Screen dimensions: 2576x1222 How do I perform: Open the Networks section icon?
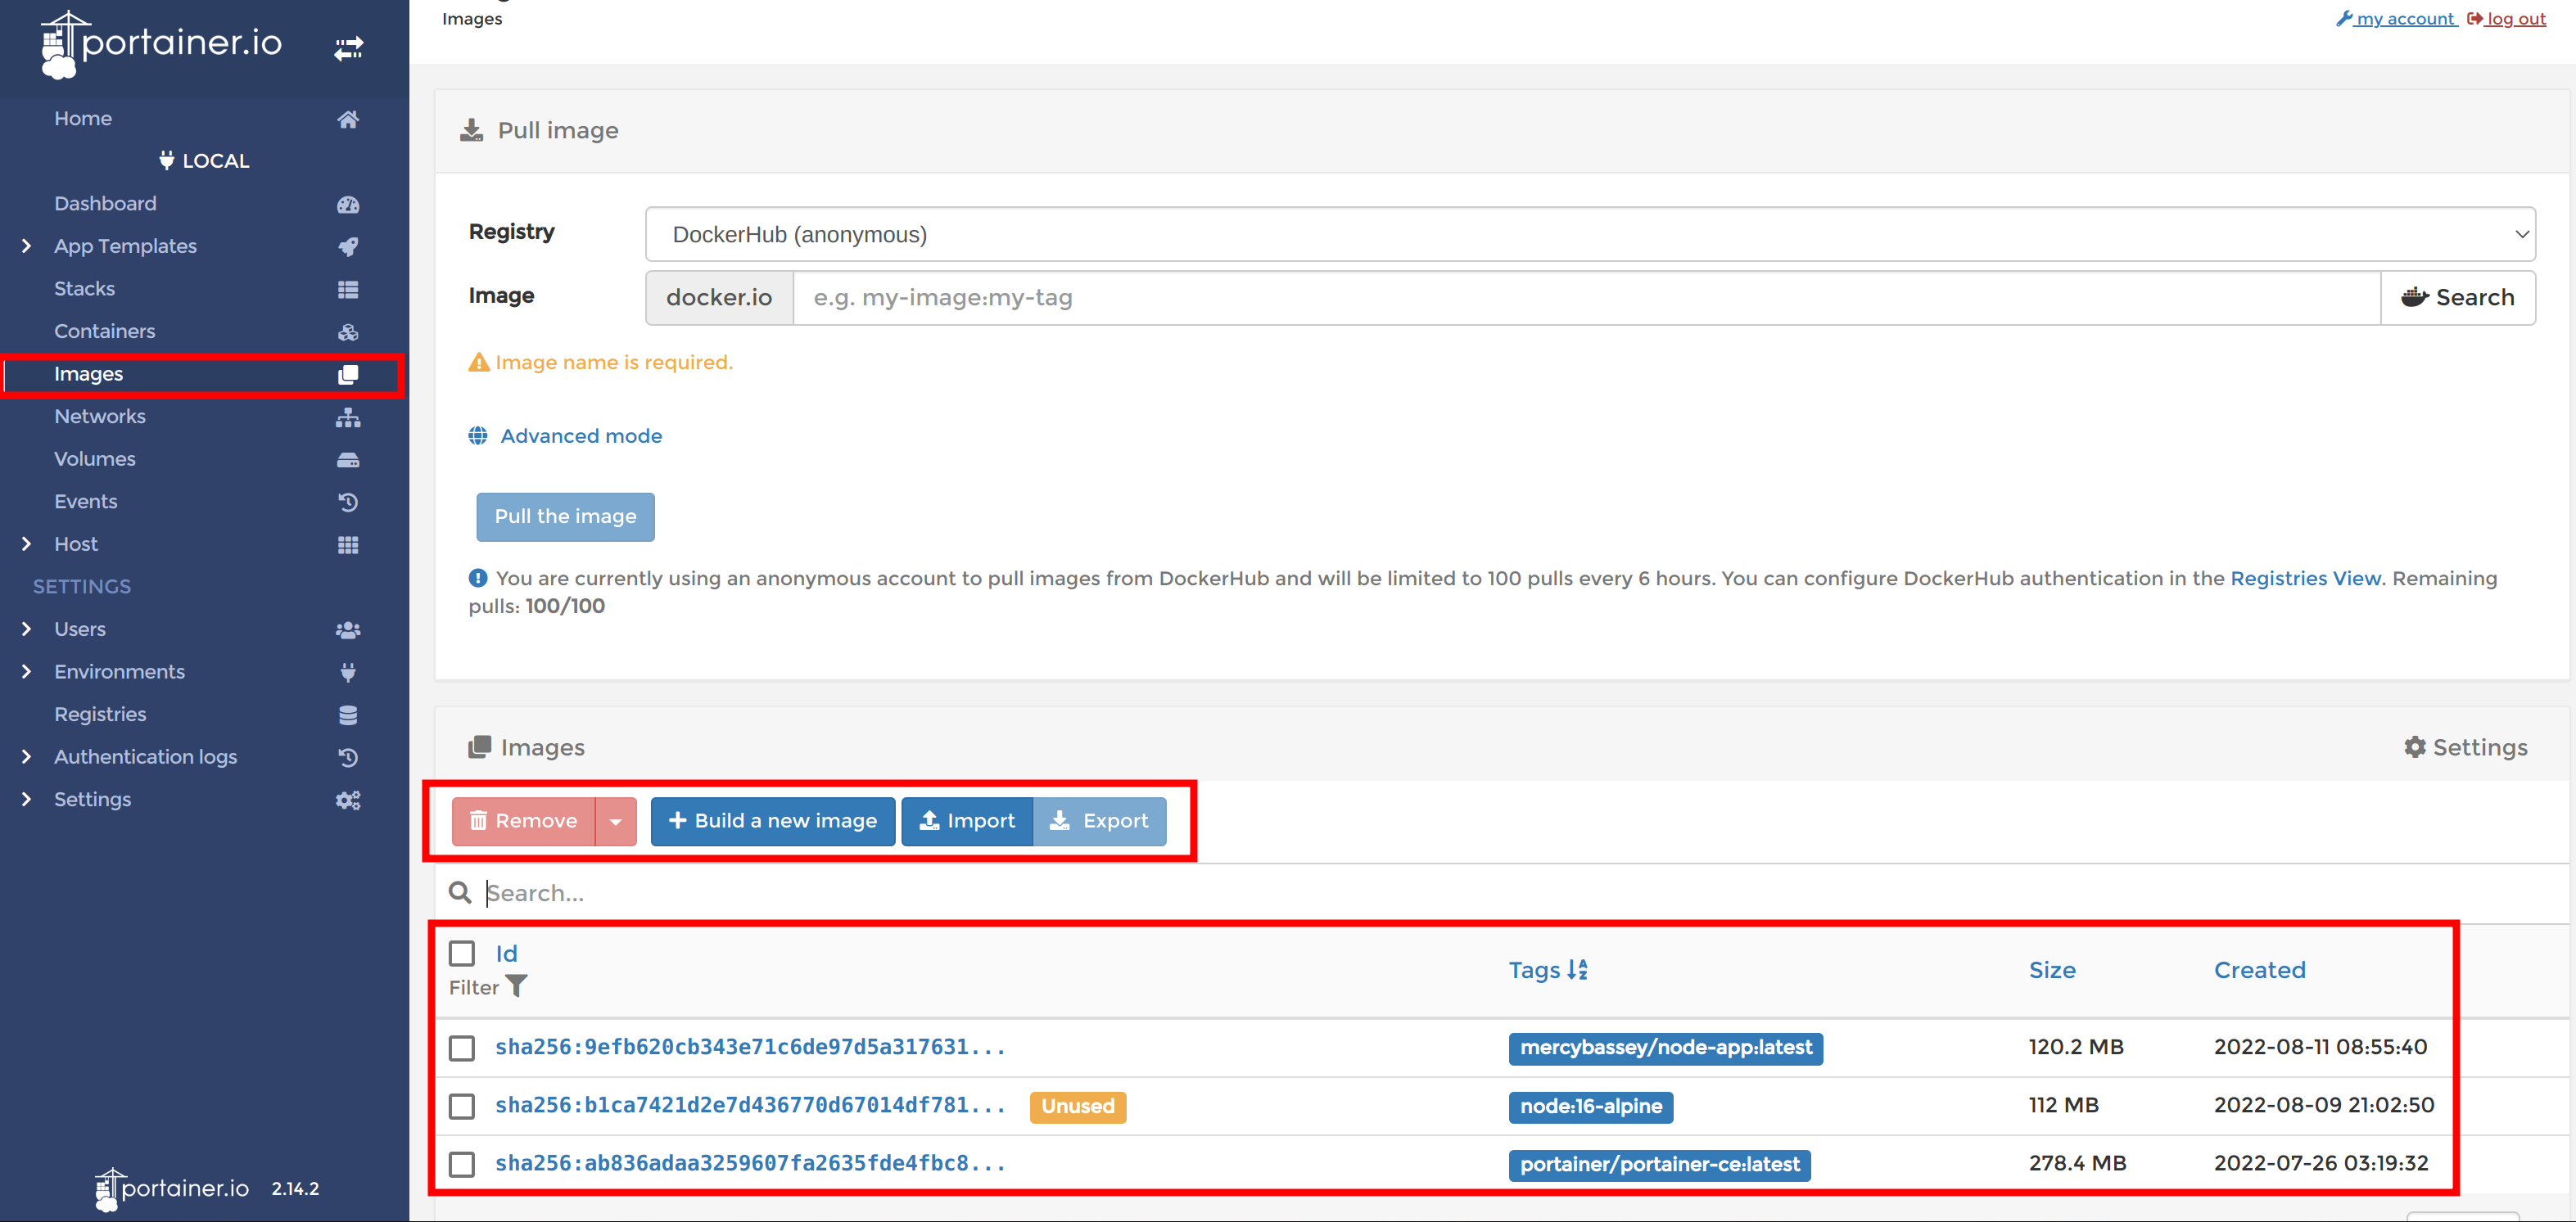click(347, 417)
